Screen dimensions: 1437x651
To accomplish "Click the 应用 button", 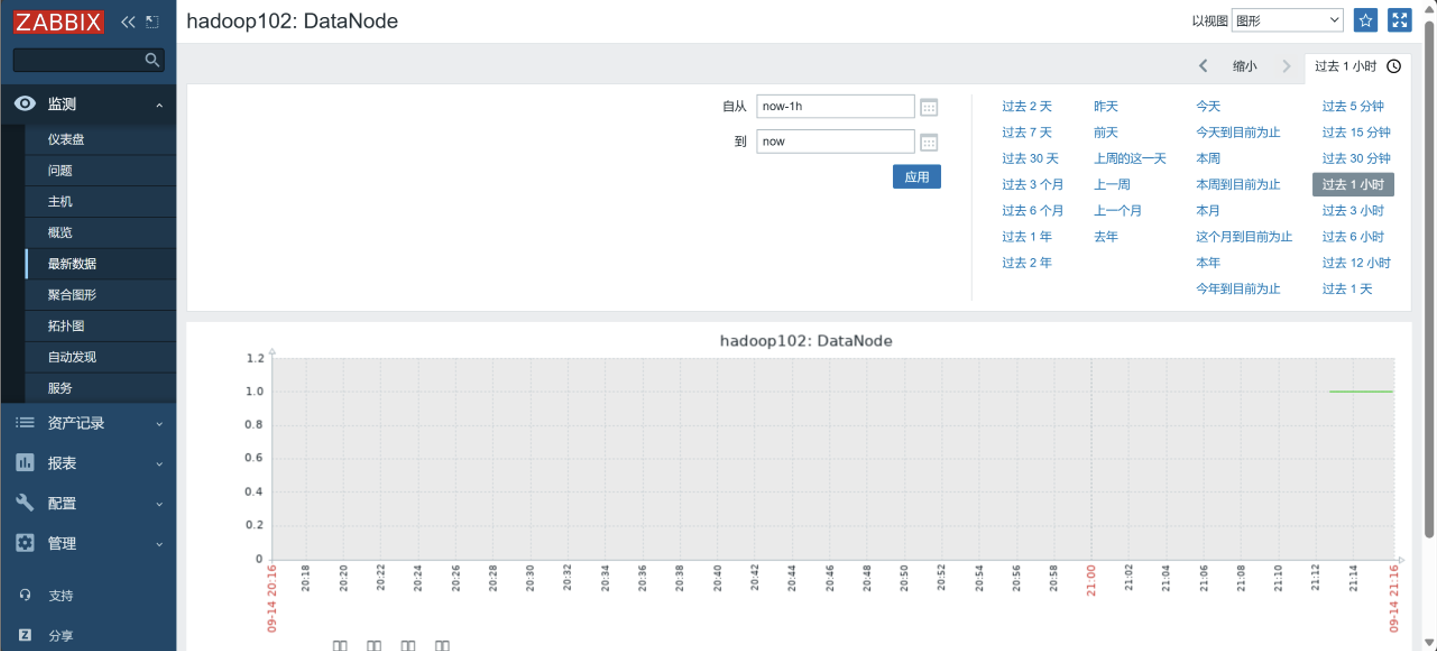I will 917,177.
